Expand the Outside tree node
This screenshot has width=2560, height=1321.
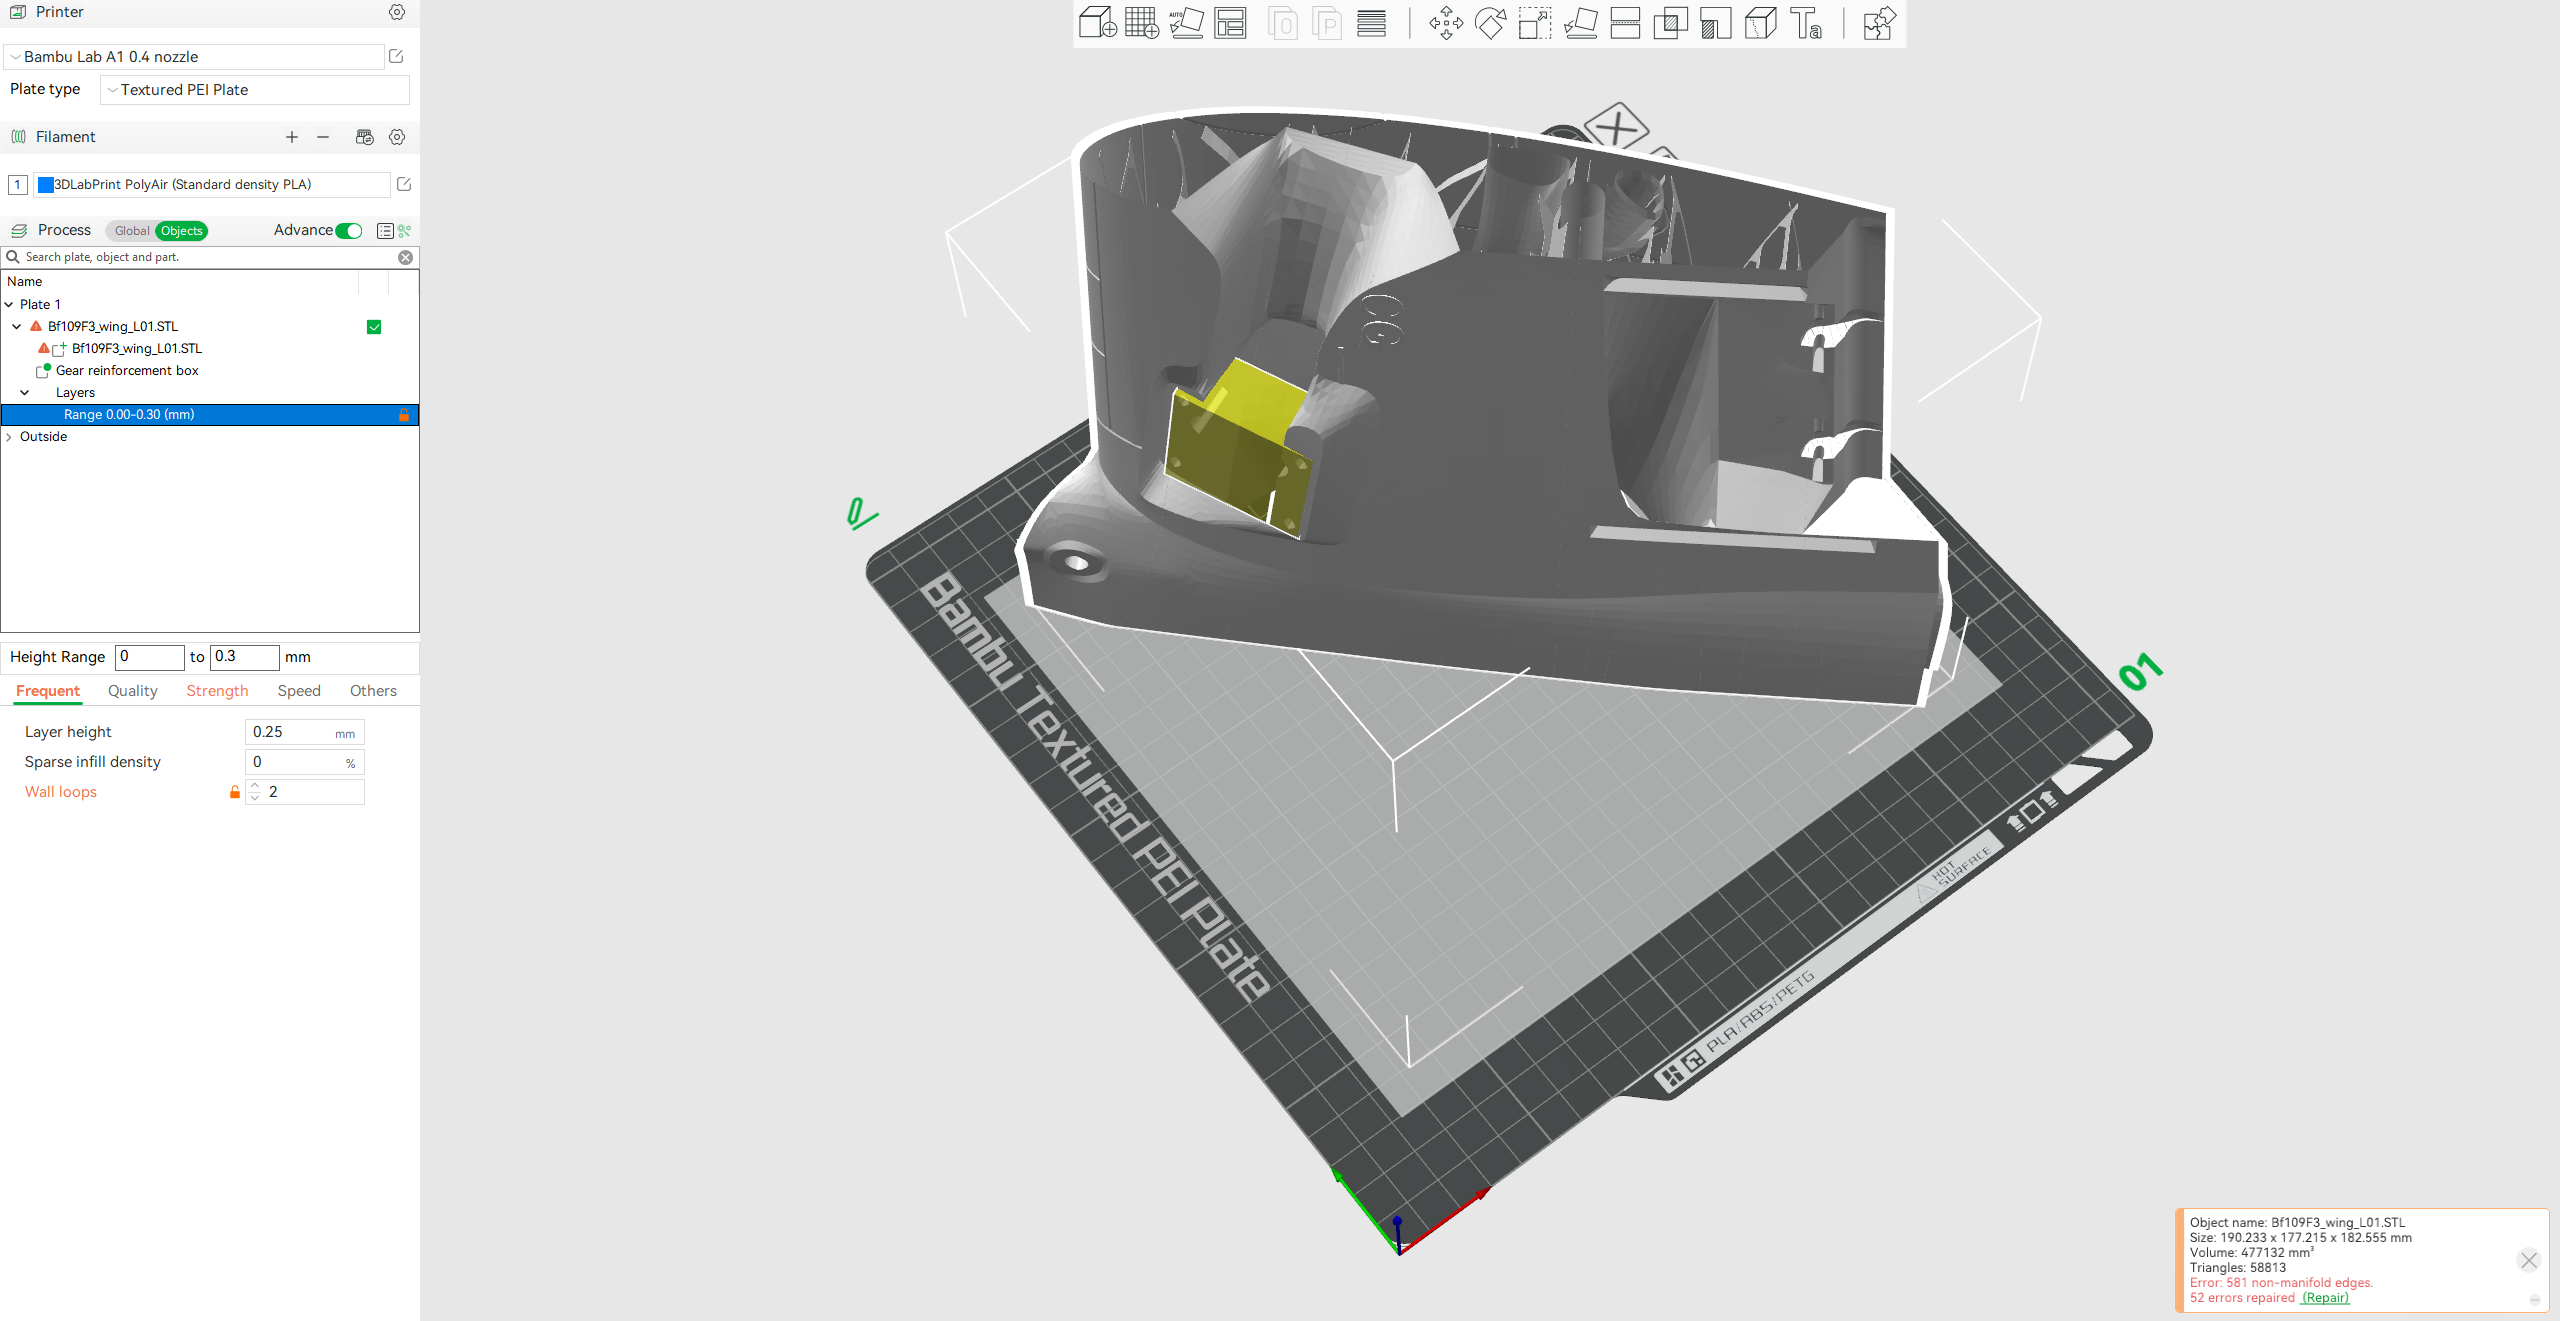click(x=9, y=437)
